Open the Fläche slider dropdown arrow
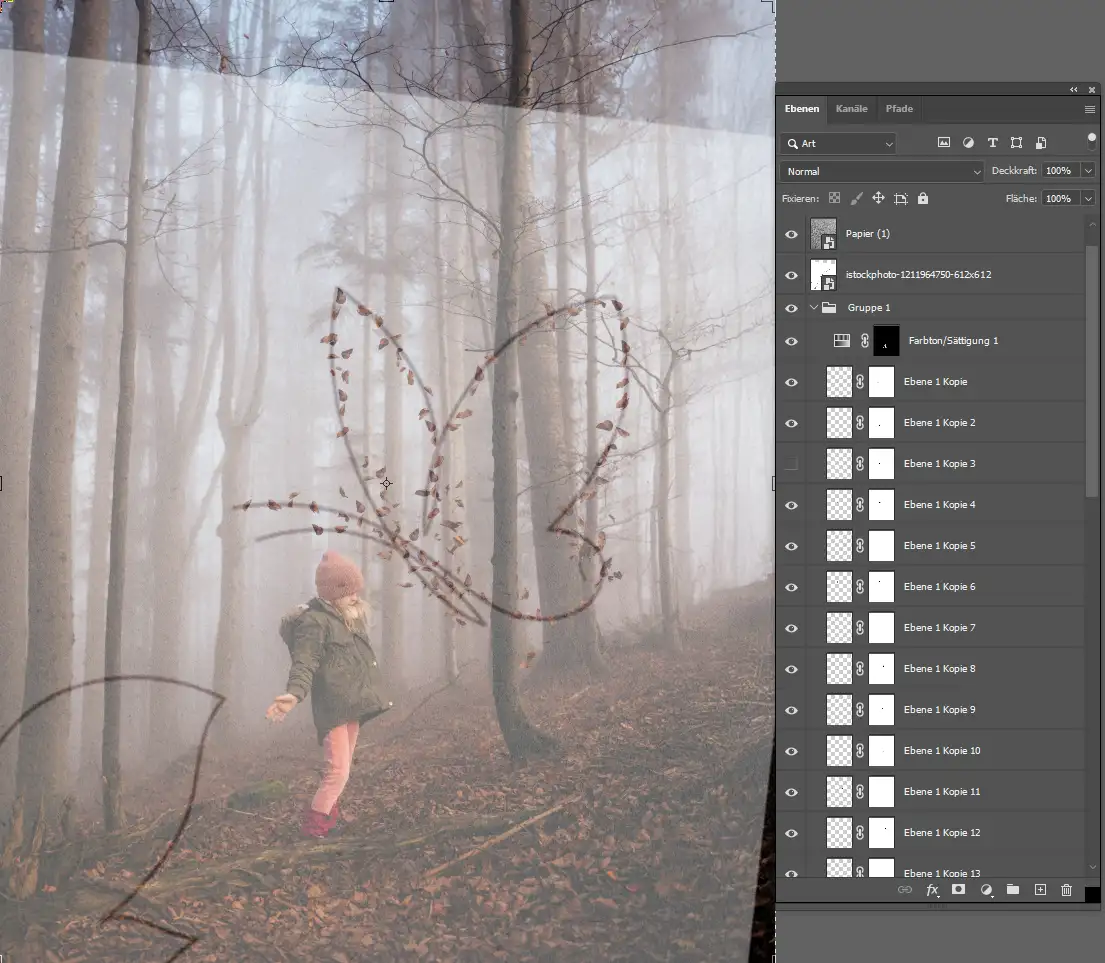This screenshot has height=963, width=1105. click(1089, 199)
